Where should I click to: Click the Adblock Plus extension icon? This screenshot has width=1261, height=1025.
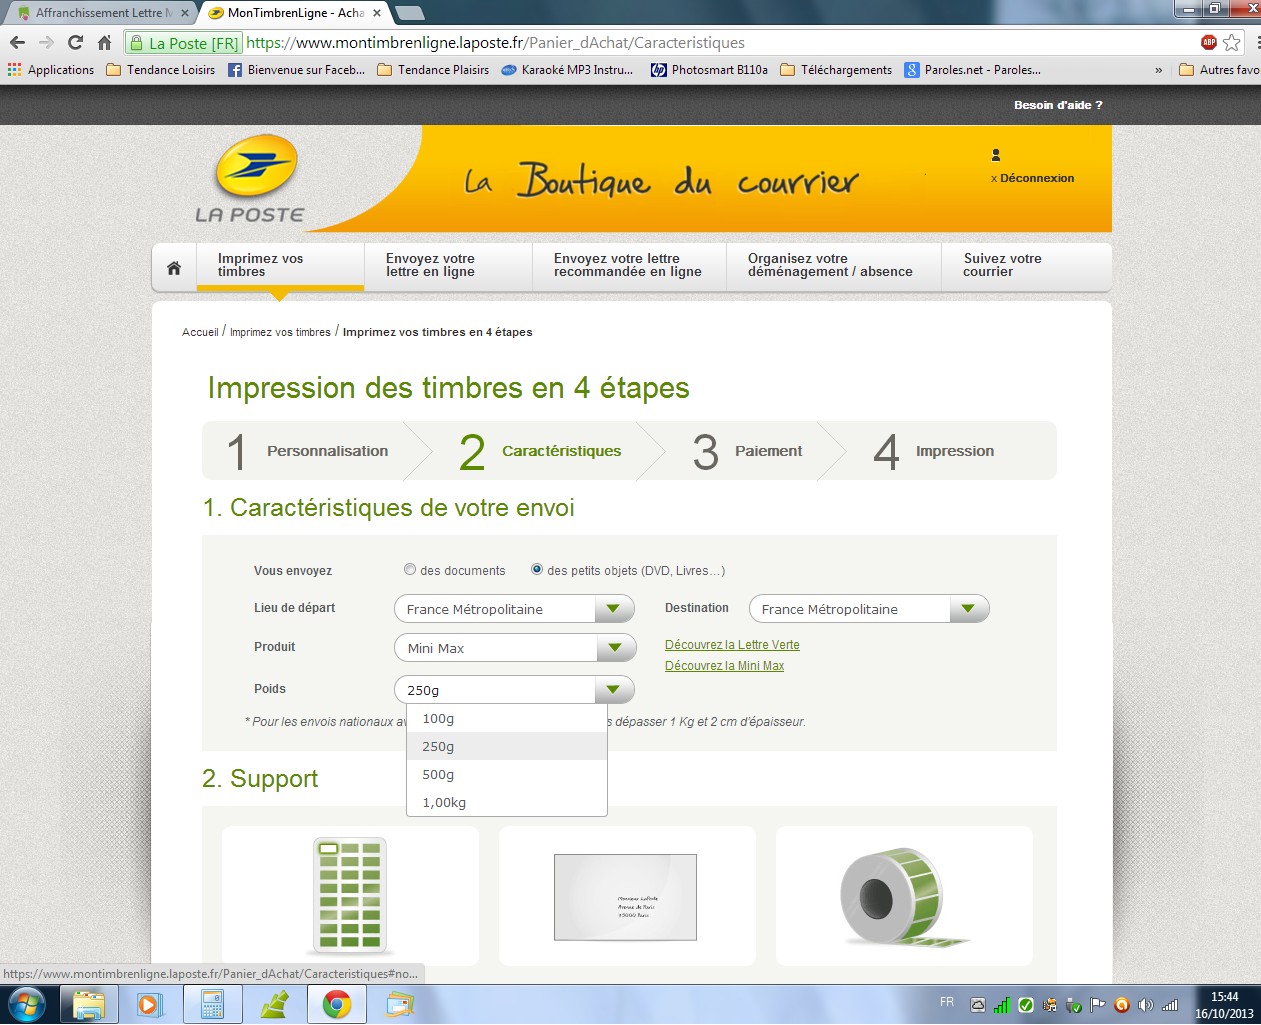1209,42
